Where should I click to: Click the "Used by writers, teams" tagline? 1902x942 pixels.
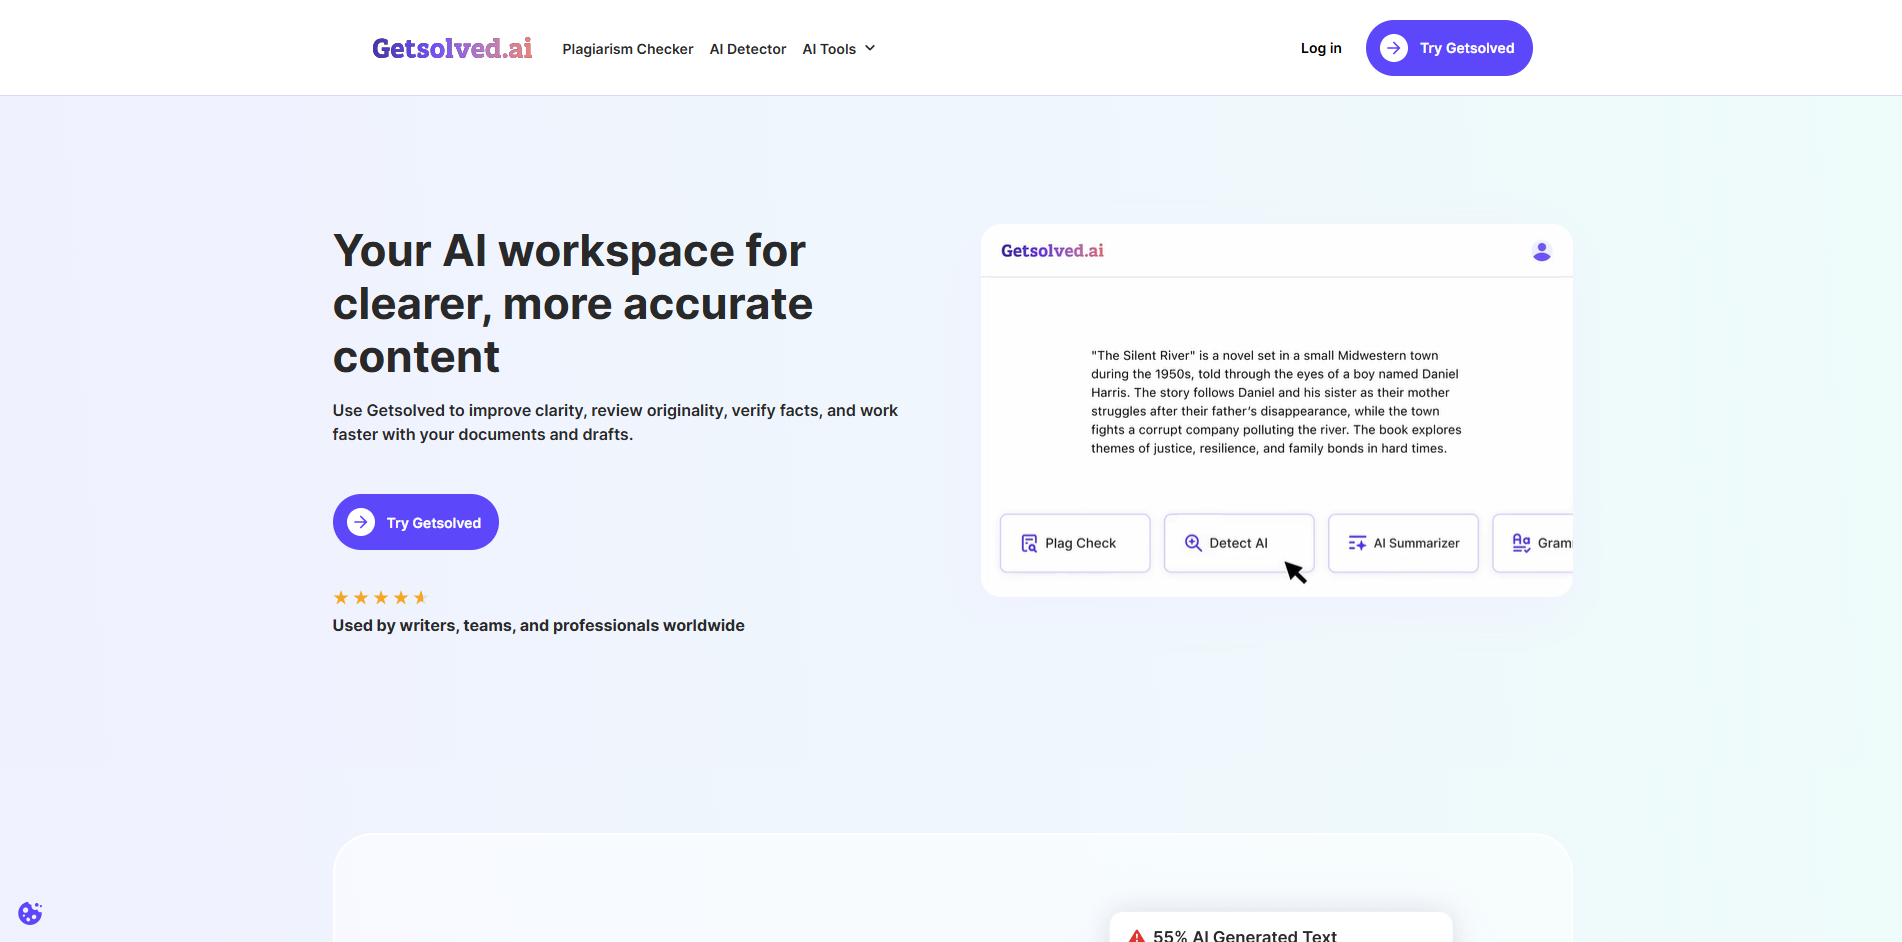point(538,625)
